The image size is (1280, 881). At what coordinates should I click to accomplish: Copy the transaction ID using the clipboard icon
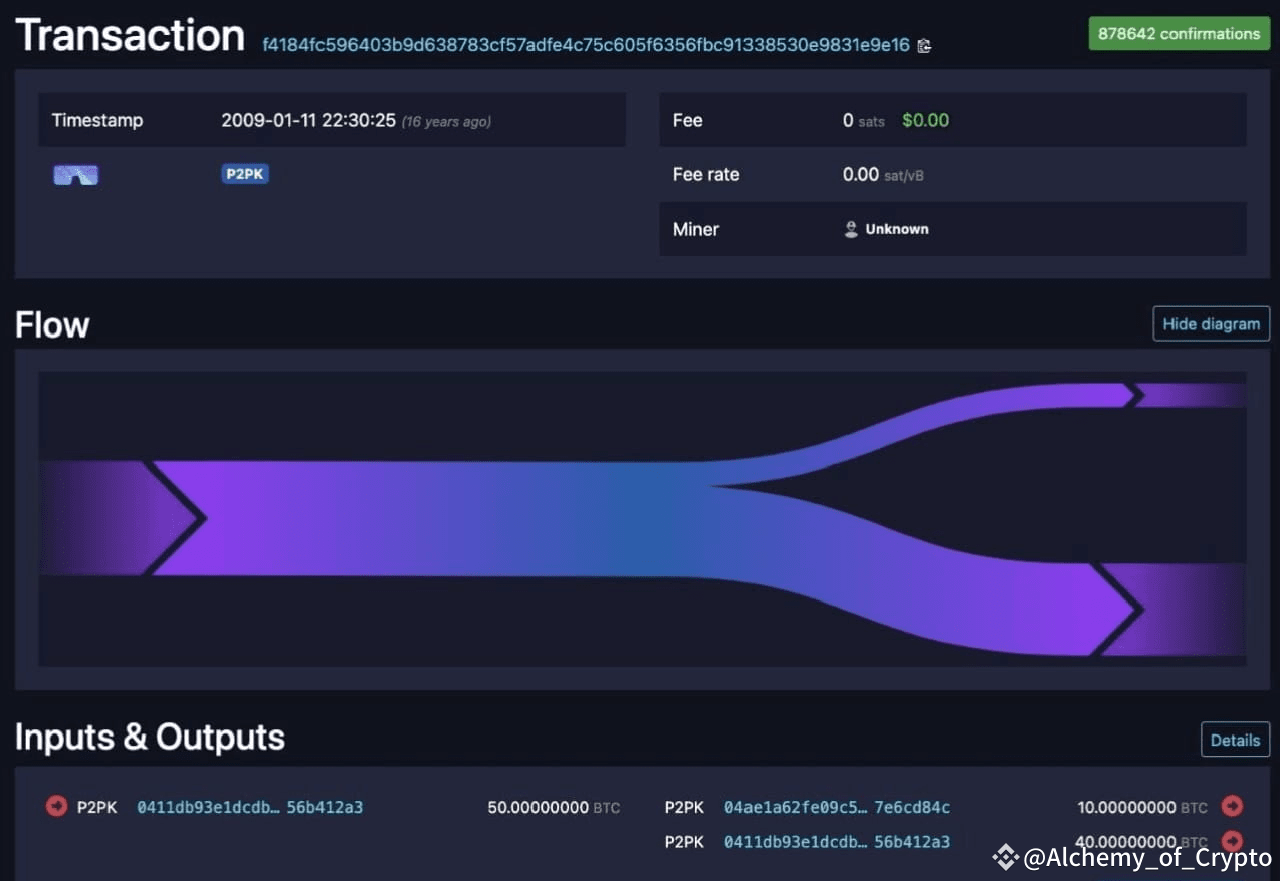[924, 45]
